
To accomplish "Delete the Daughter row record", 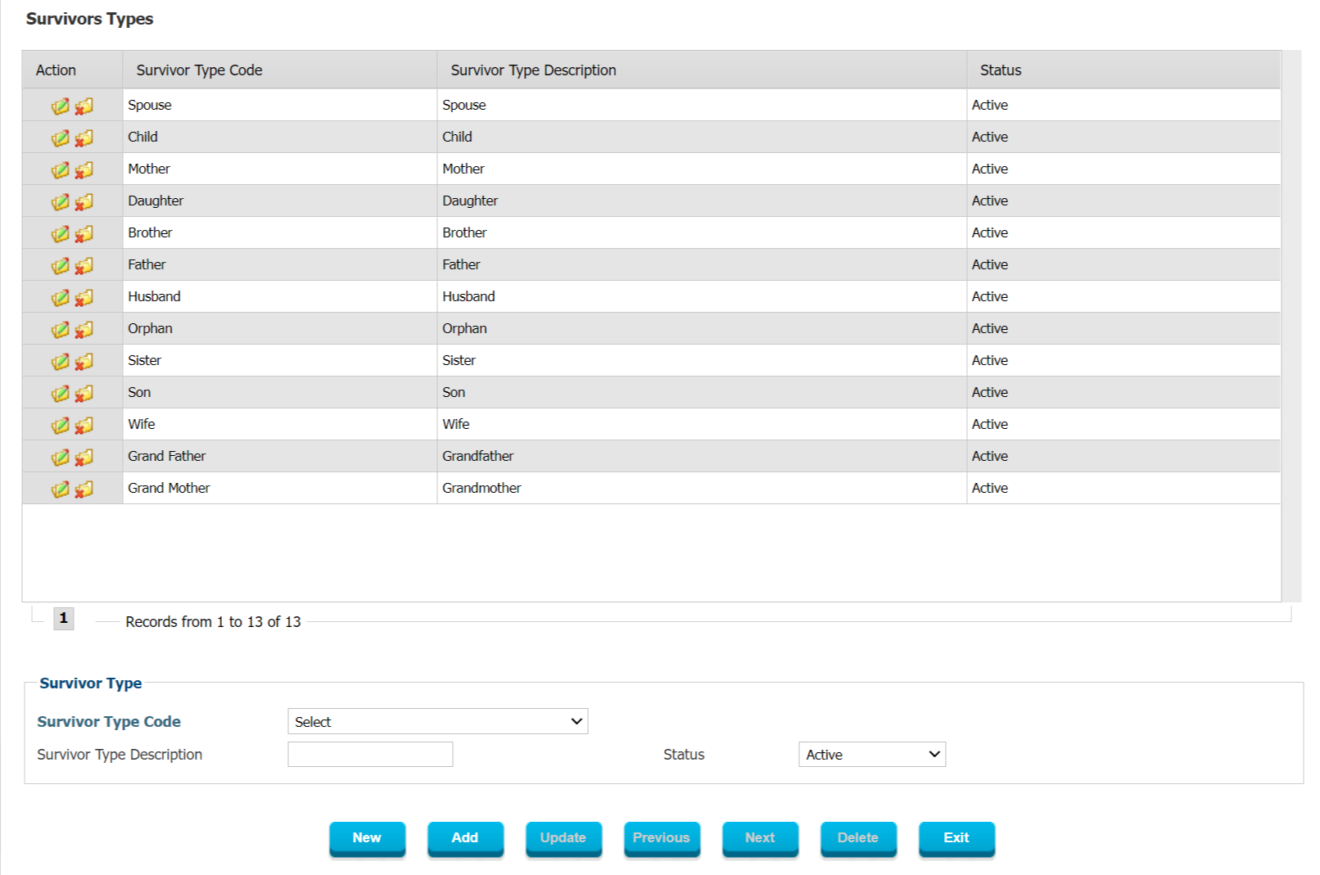I will click(x=84, y=202).
